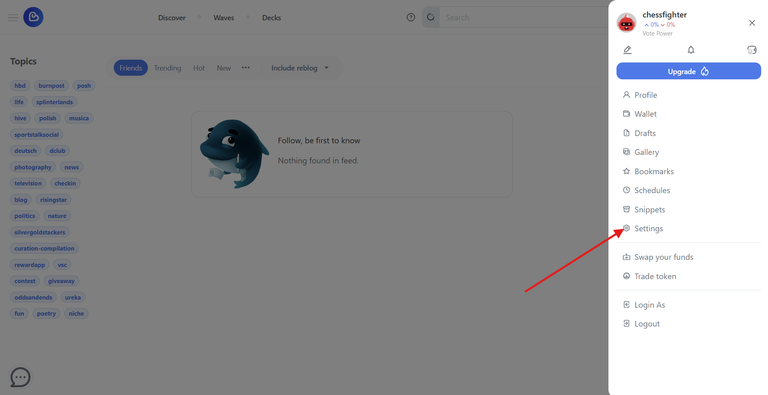768x395 pixels.
Task: Expand the Include reblog dropdown
Action: (300, 68)
